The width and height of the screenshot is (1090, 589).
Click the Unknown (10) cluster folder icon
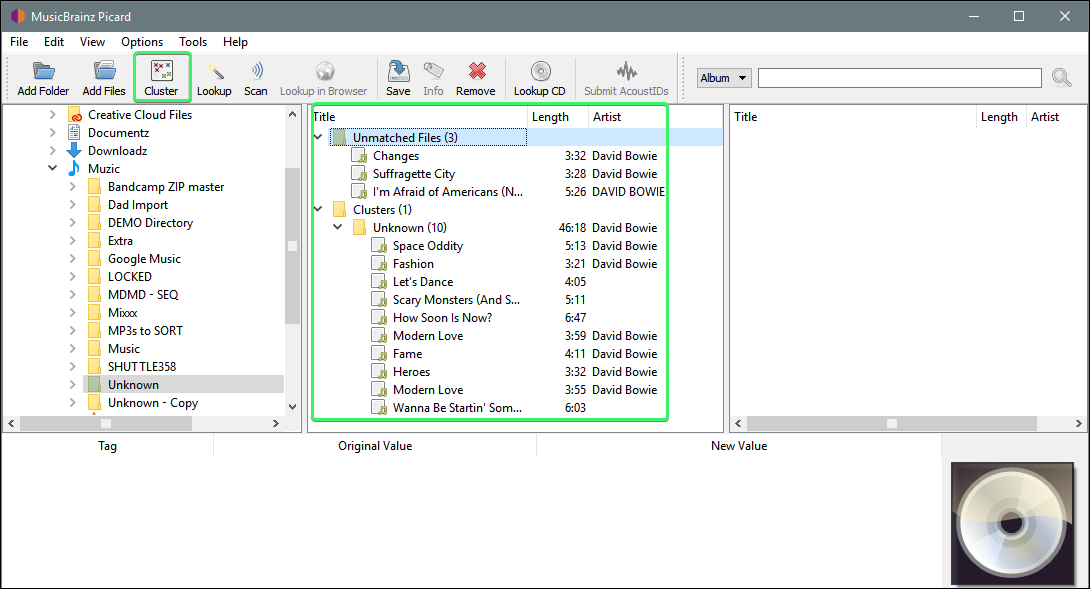tap(359, 227)
